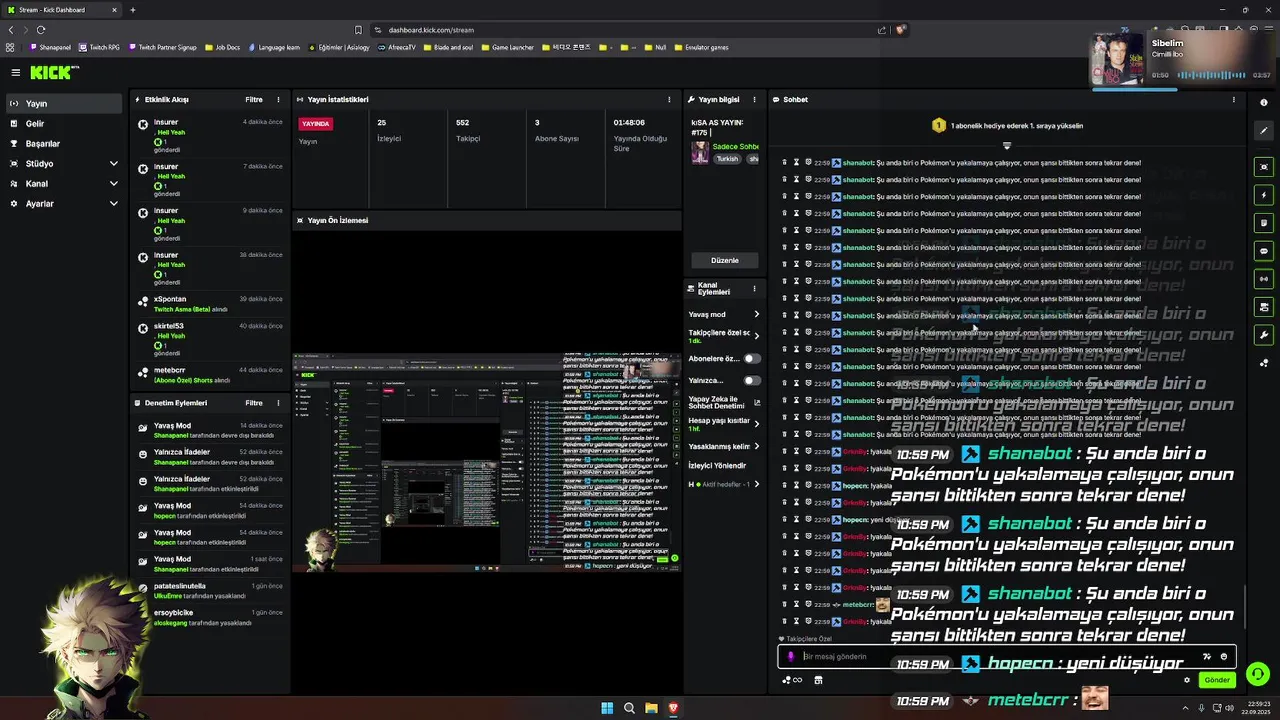Viewport: 1280px width, 720px height.
Task: Go to the Gelir sidebar page
Action: coord(64,123)
